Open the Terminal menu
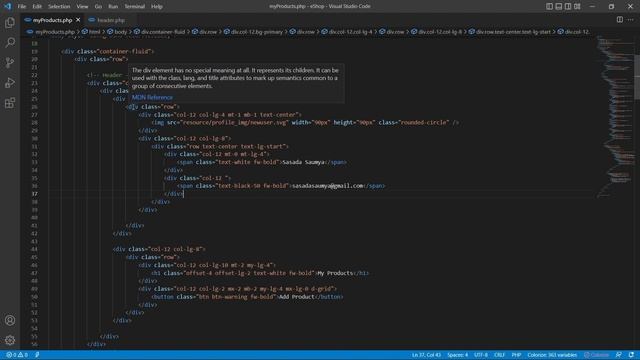640x360 pixels. click(x=135, y=6)
